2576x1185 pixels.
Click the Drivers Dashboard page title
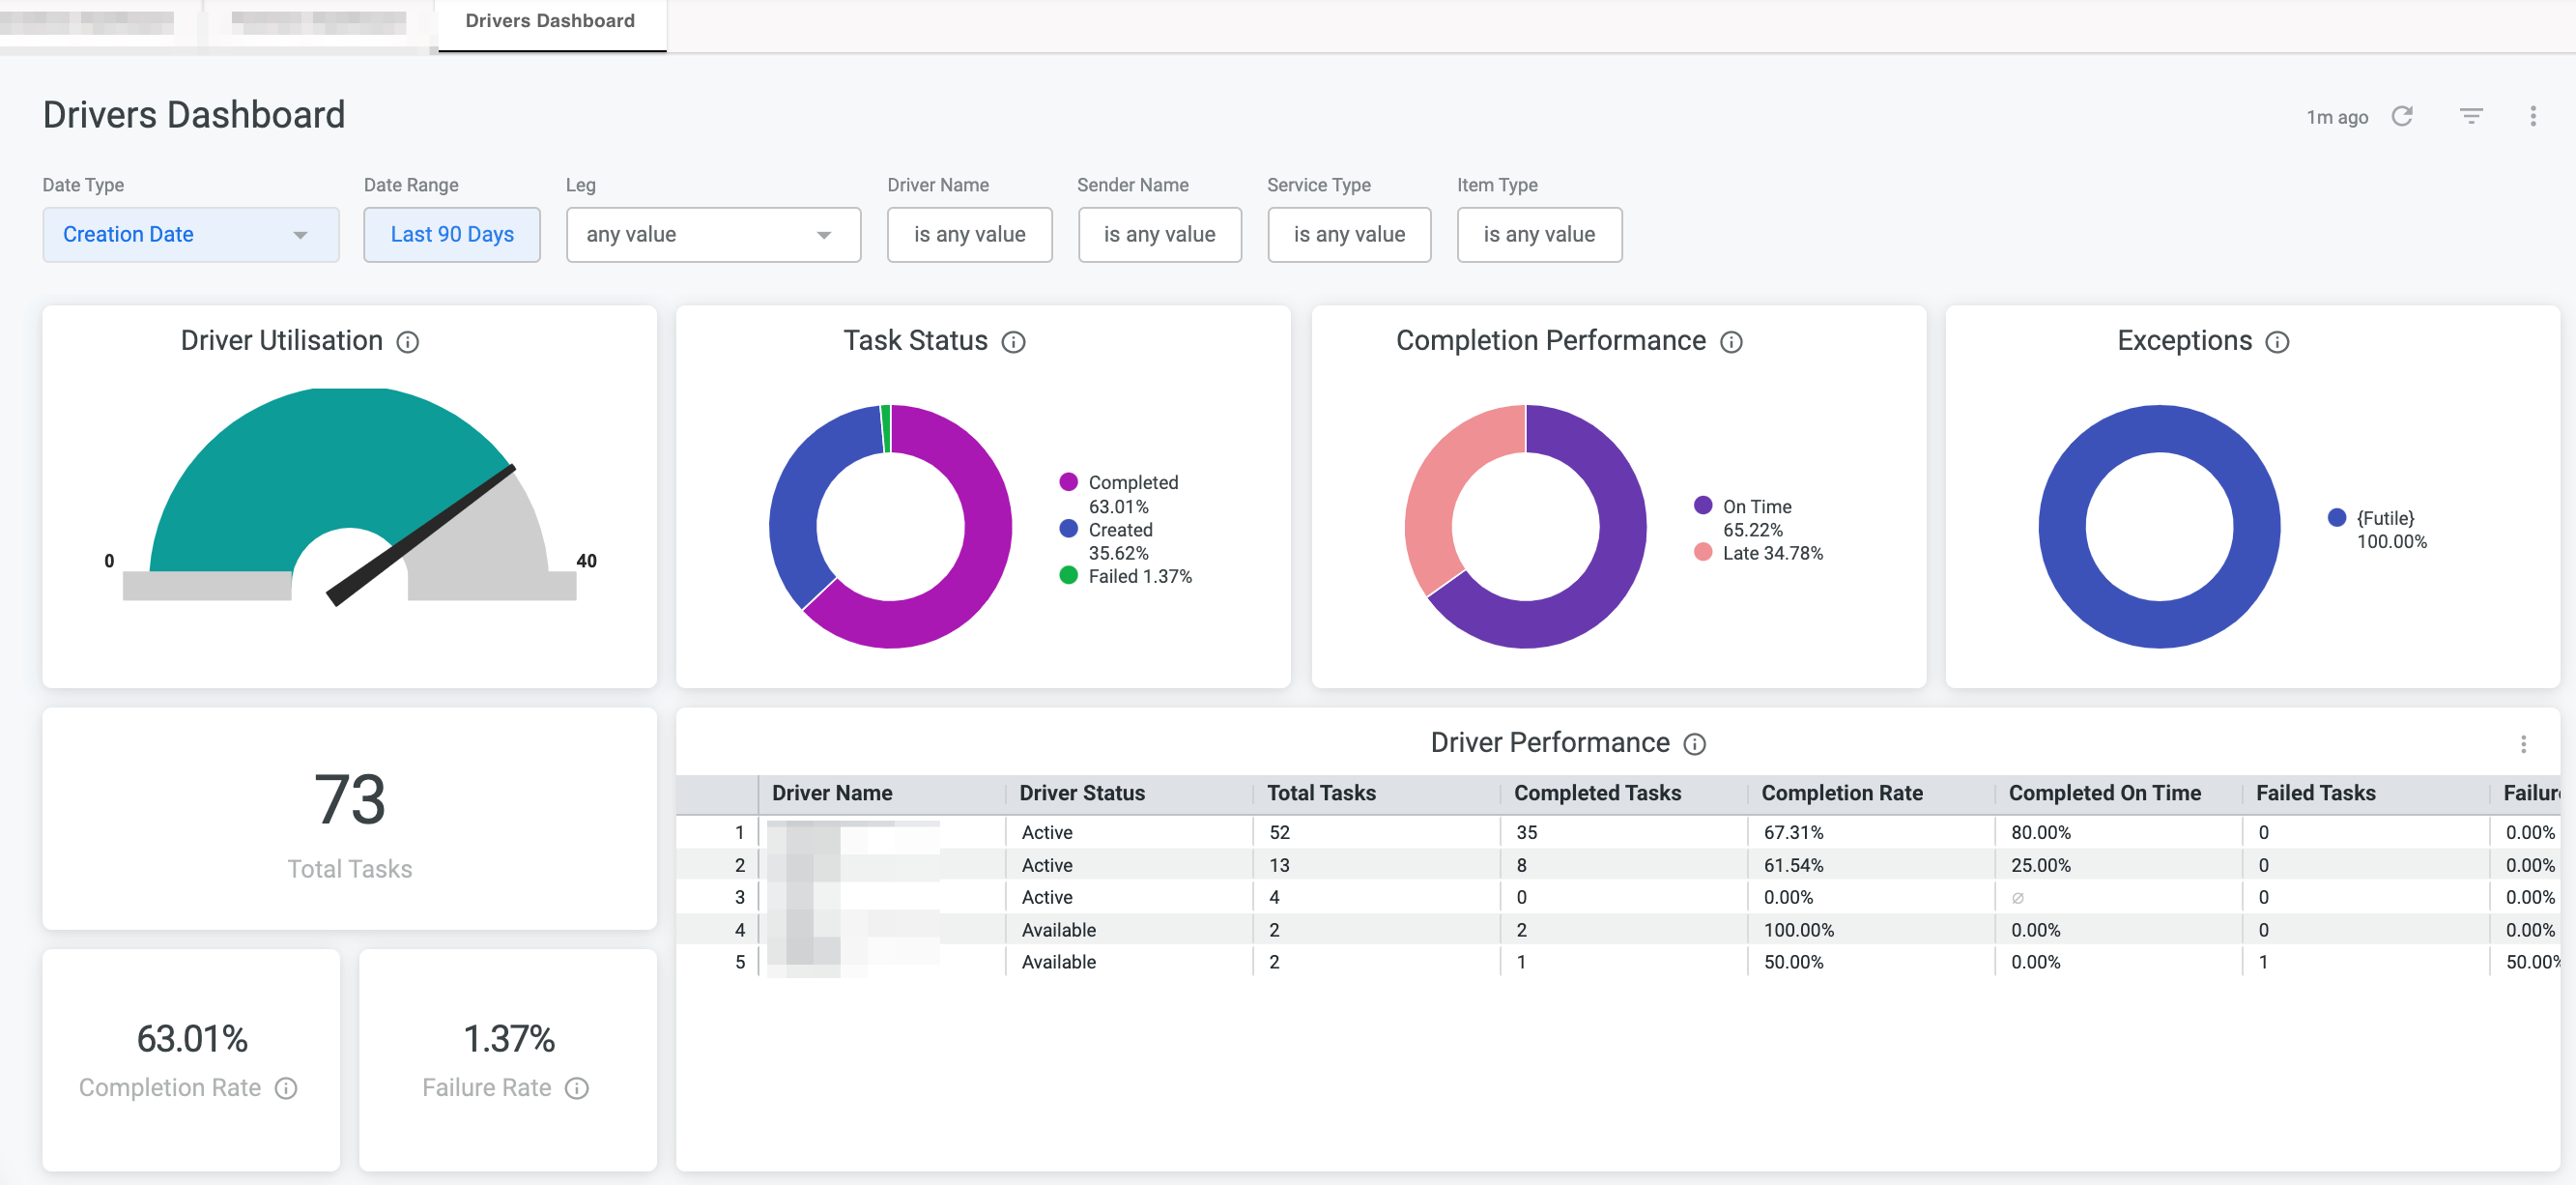(193, 115)
